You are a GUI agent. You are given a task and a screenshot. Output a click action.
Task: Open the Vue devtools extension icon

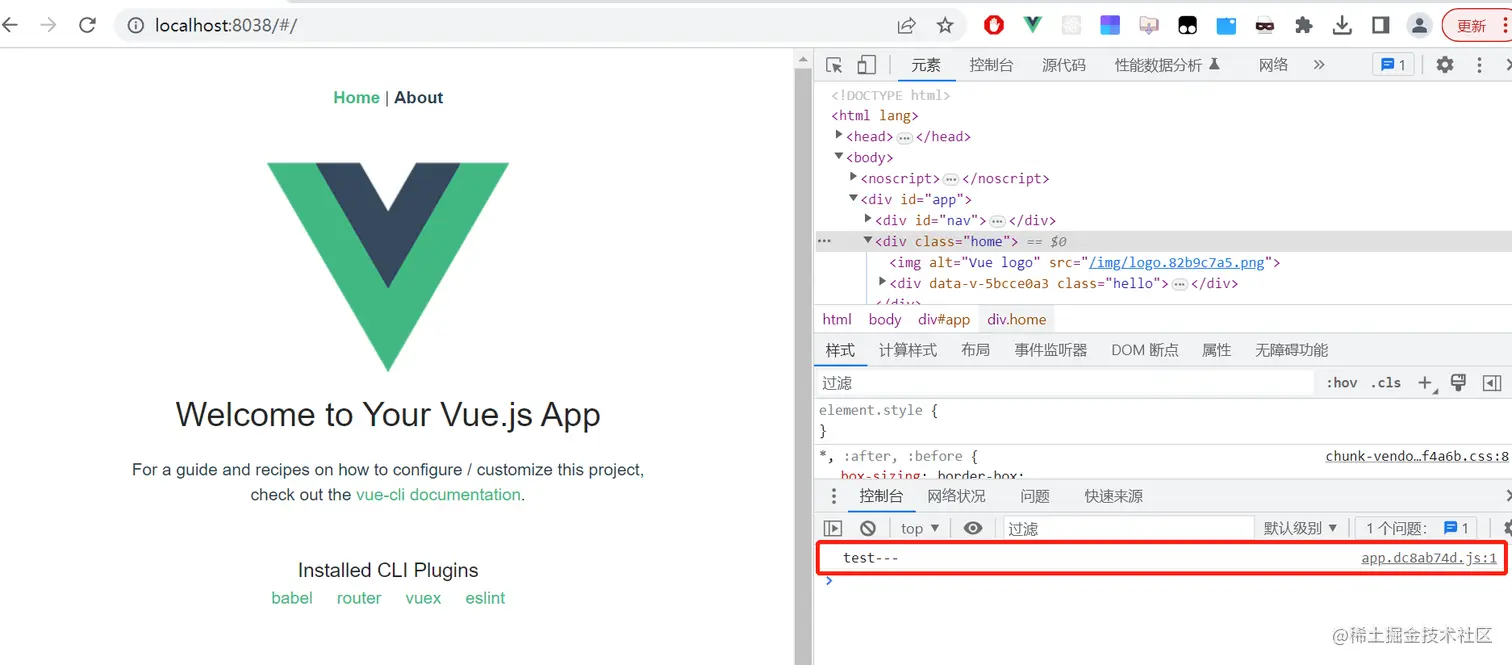tap(1033, 25)
